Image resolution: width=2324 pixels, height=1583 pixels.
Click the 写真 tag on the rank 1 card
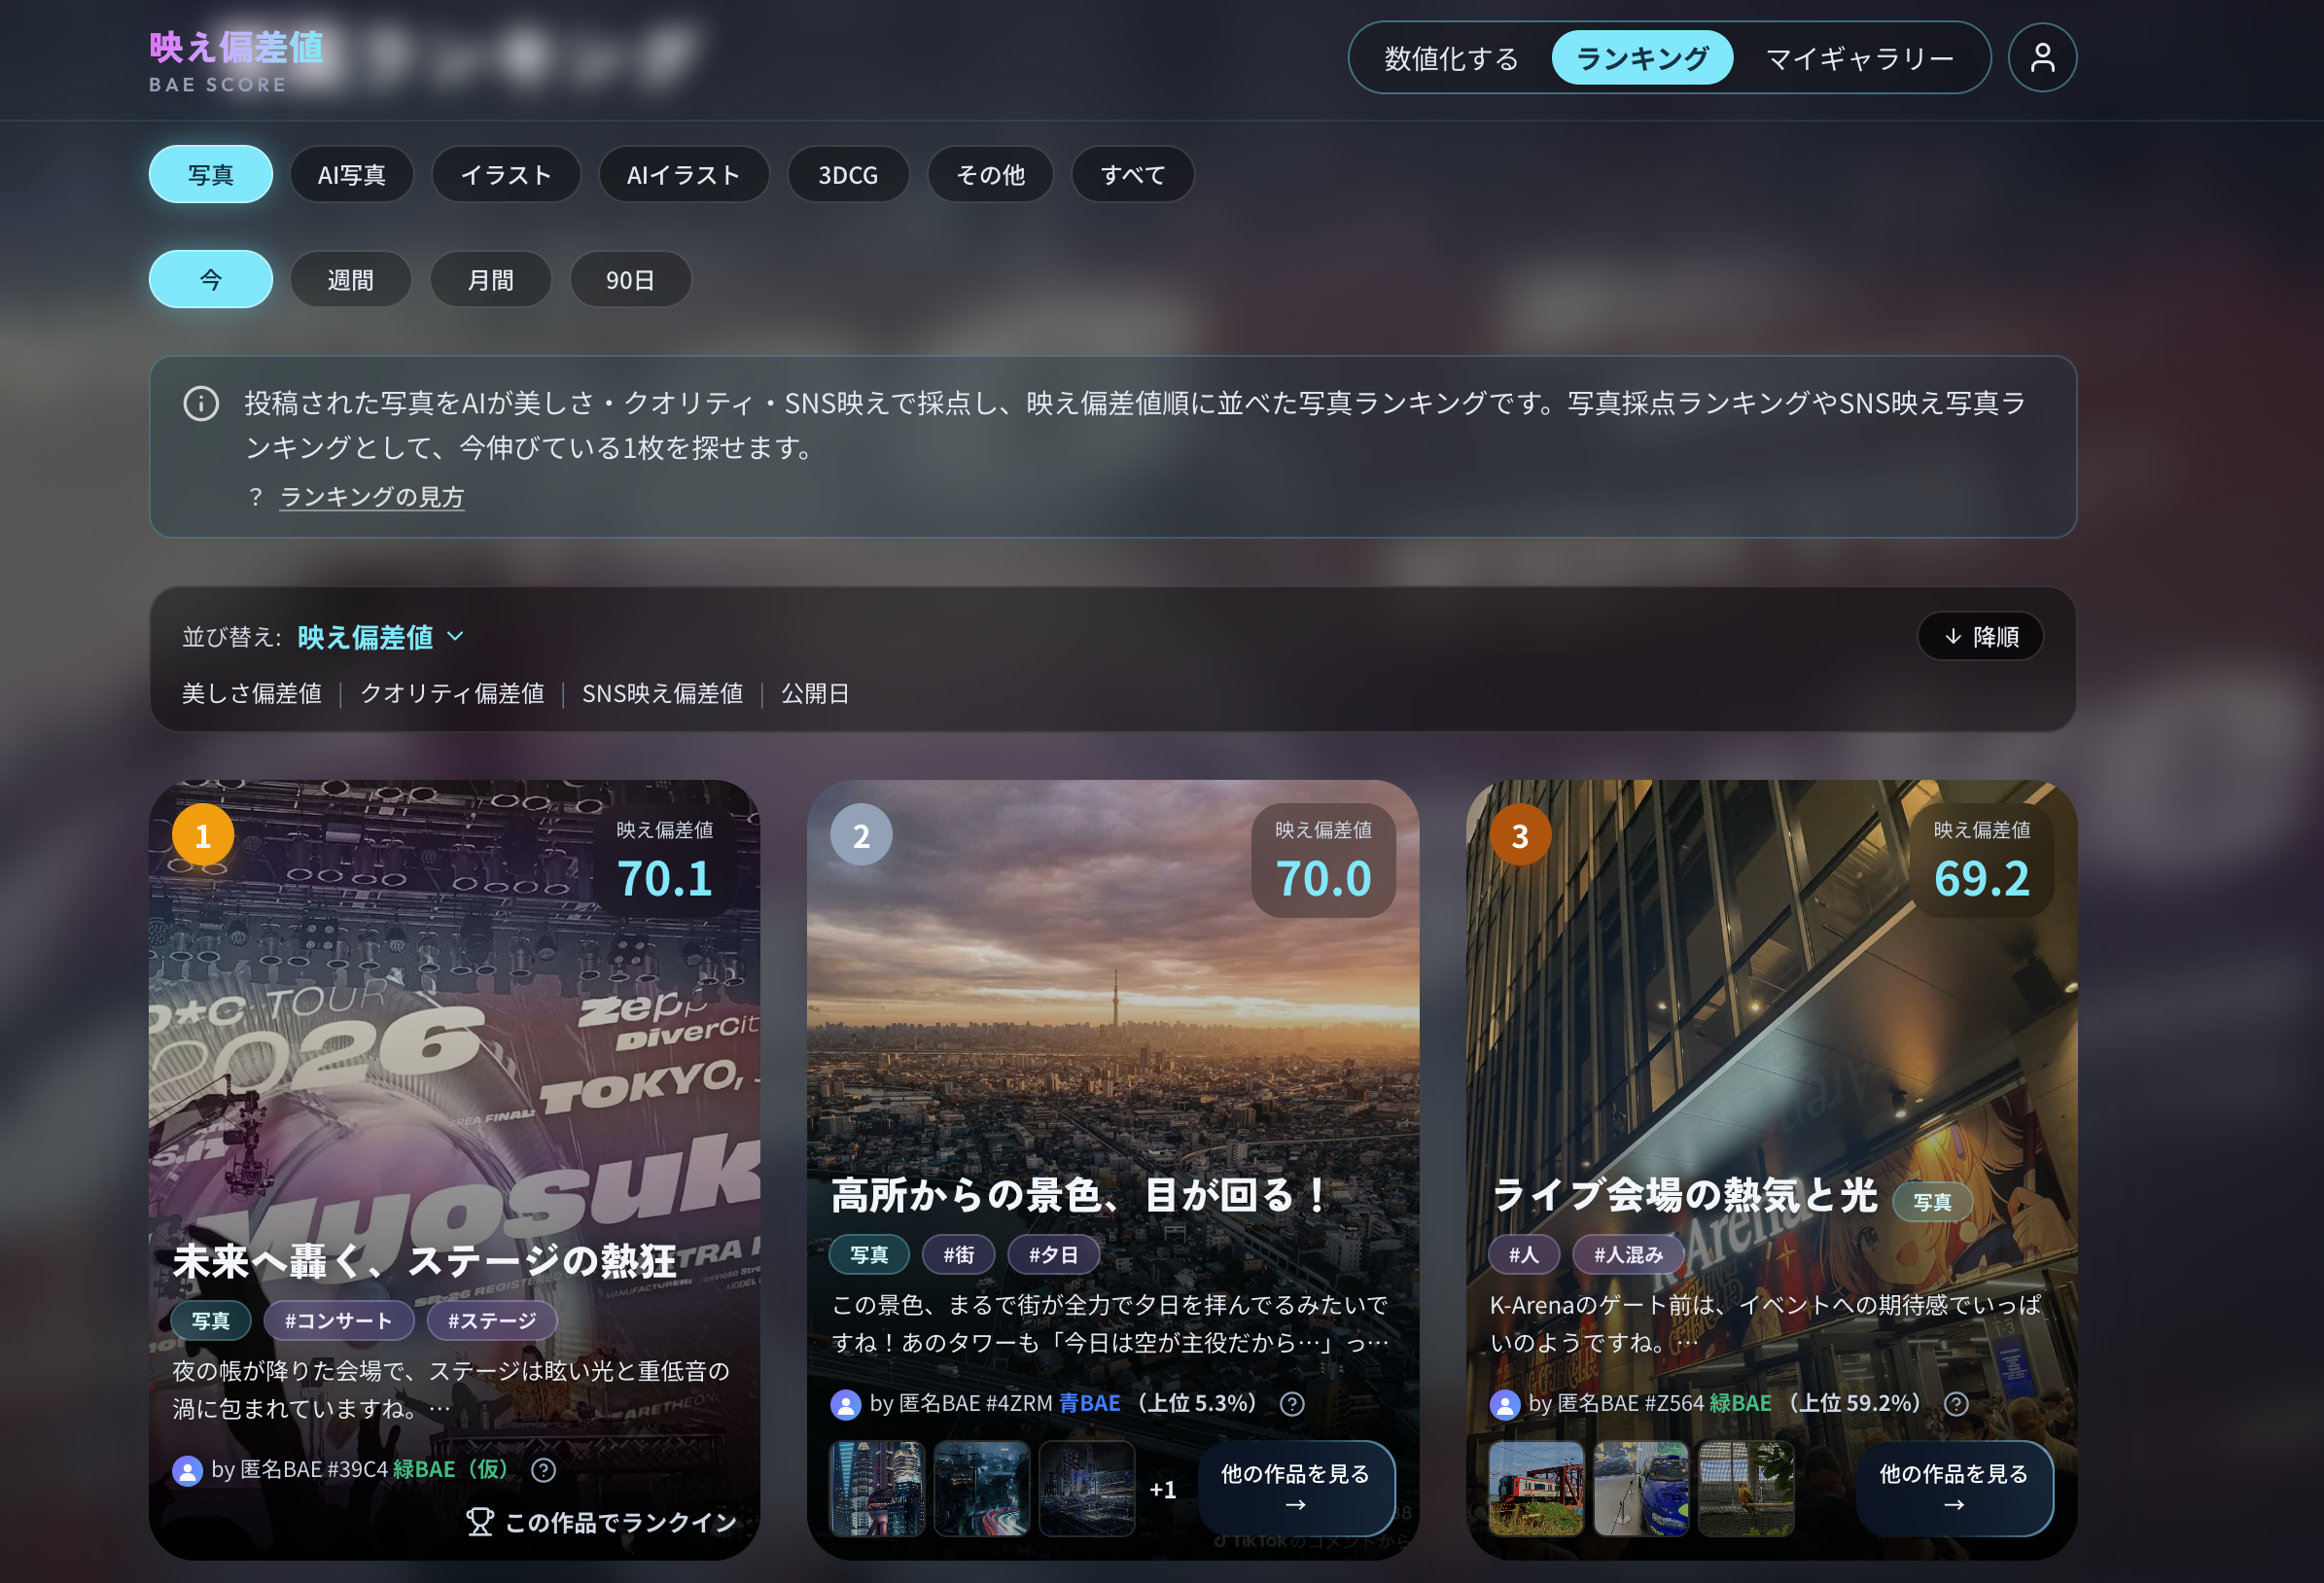coord(211,1321)
